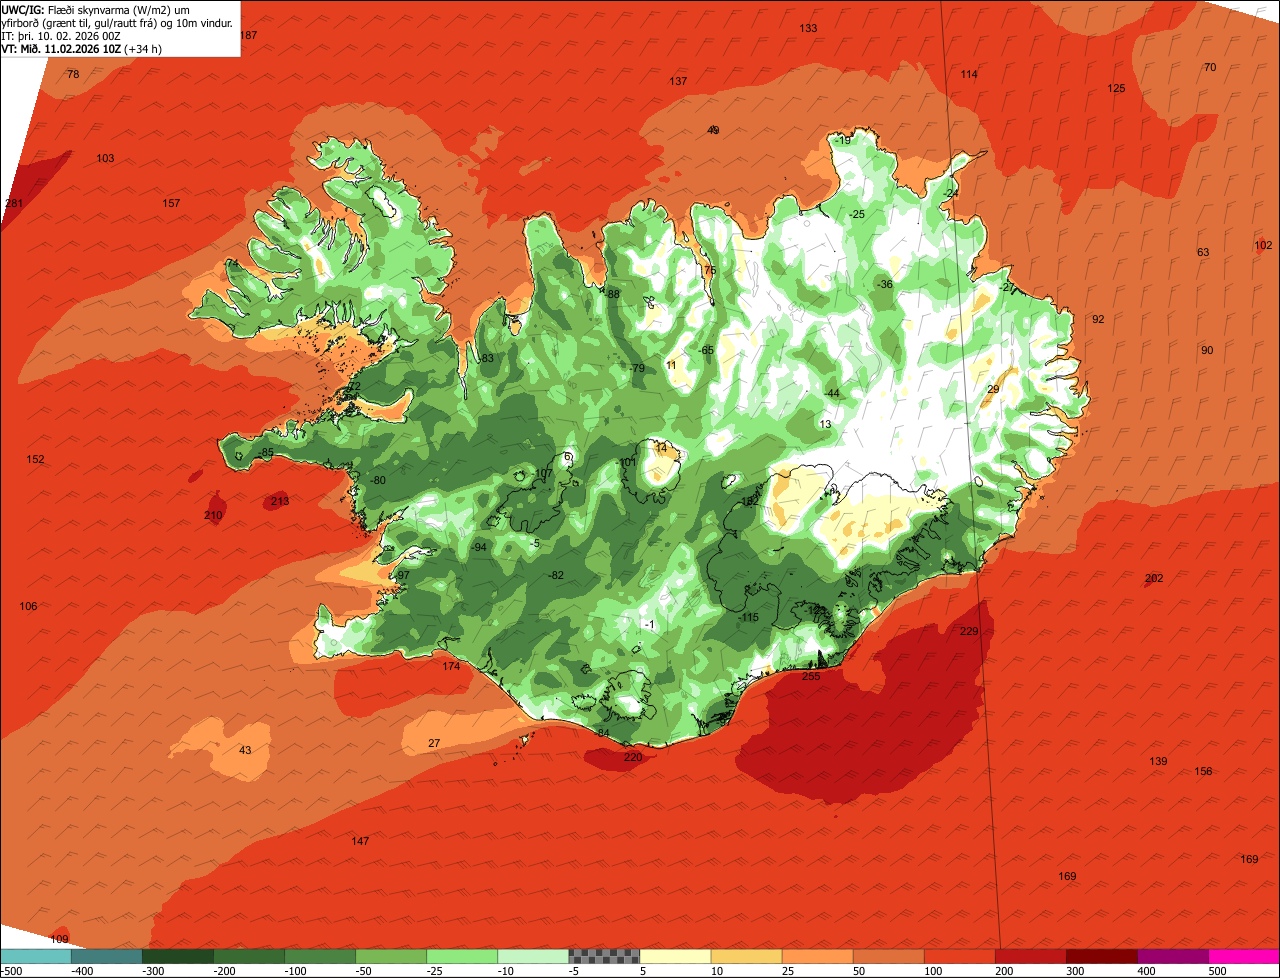Click the map value 187 near the title box
The height and width of the screenshot is (978, 1280).
(248, 35)
